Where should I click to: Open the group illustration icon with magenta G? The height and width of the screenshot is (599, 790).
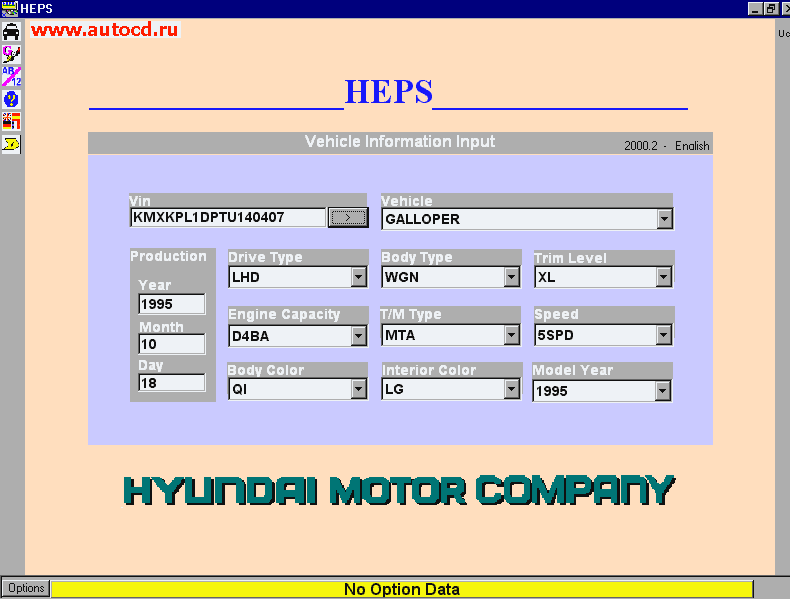point(11,54)
